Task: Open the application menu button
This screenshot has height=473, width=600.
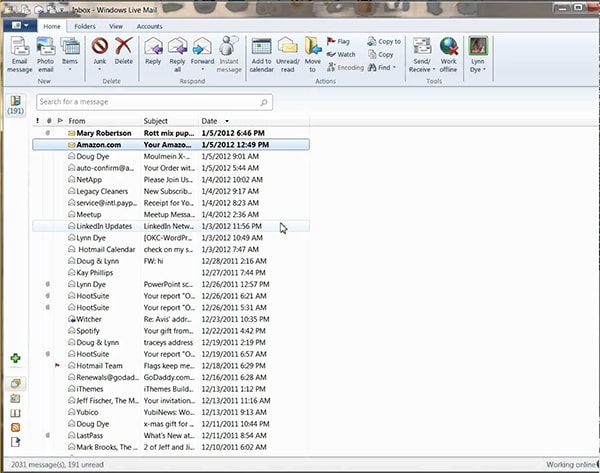Action: point(20,26)
